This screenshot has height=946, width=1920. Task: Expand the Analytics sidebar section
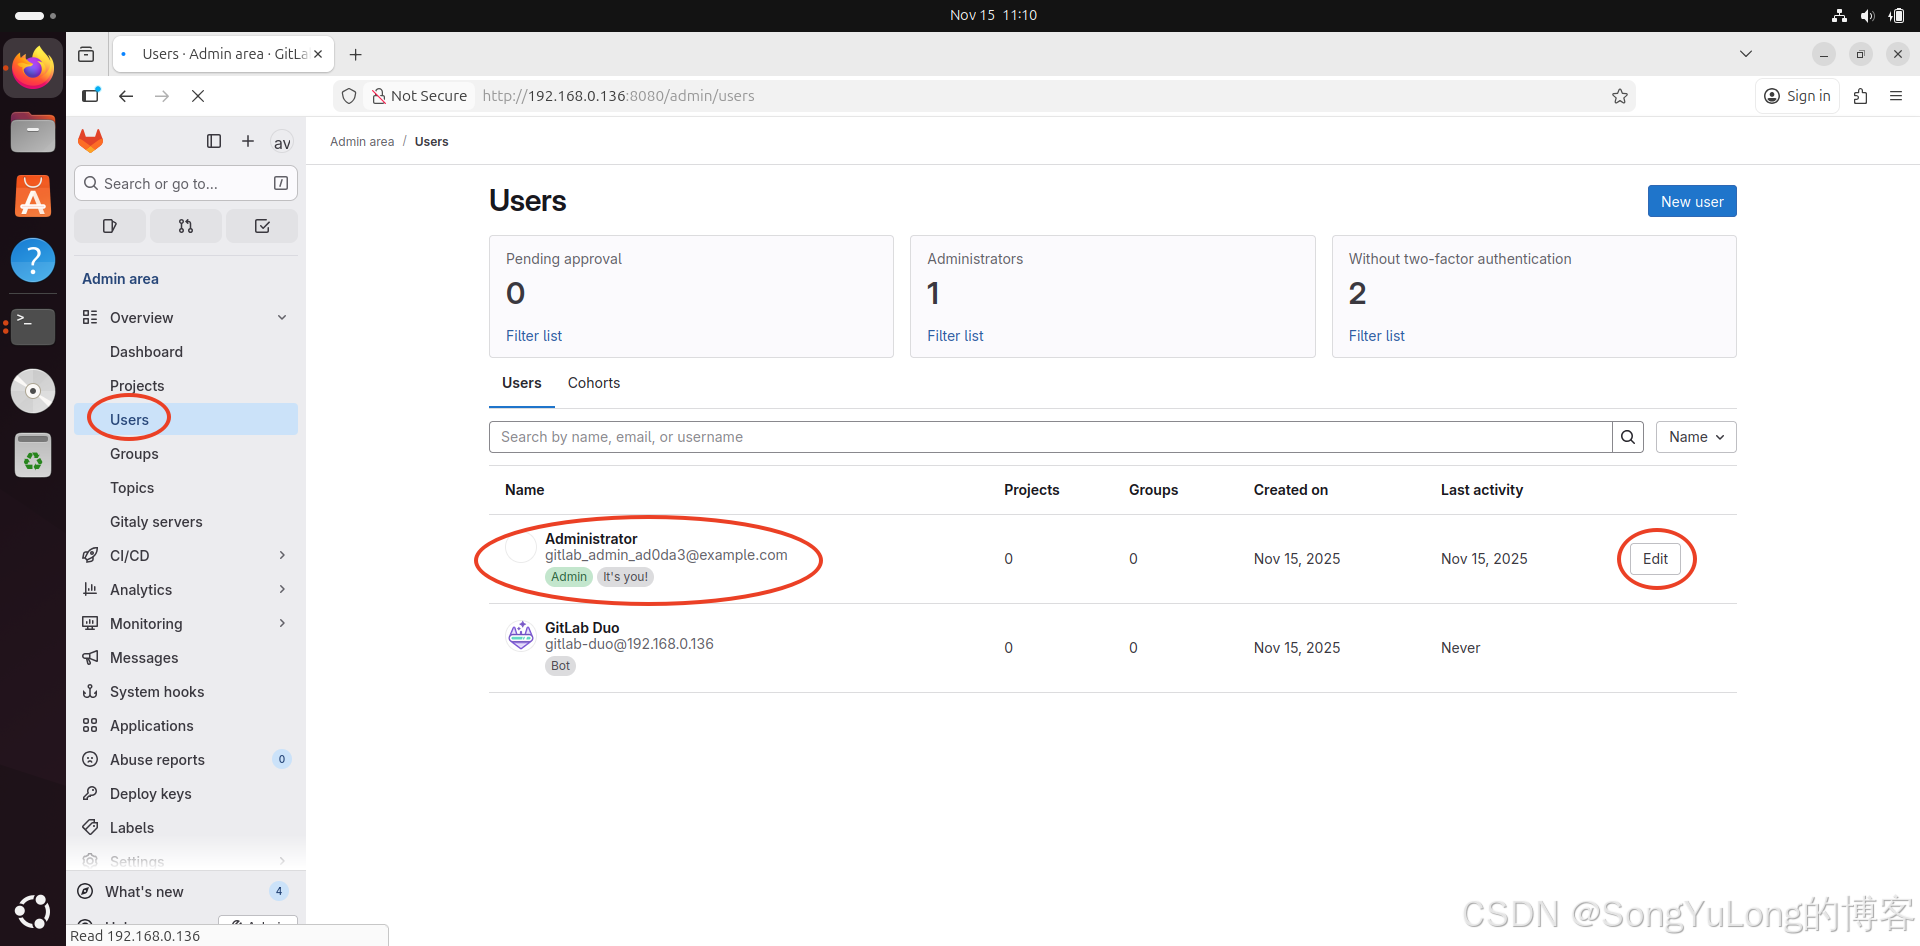click(282, 590)
